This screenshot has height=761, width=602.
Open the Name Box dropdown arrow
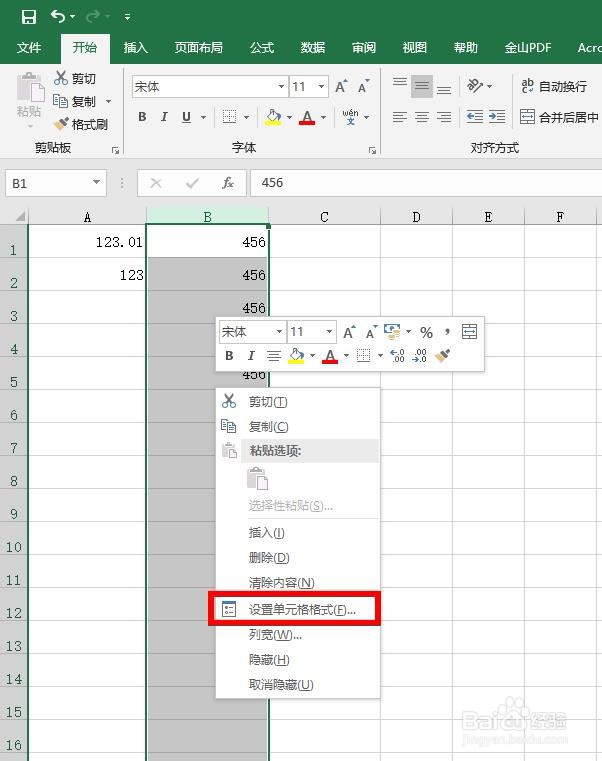tap(97, 182)
